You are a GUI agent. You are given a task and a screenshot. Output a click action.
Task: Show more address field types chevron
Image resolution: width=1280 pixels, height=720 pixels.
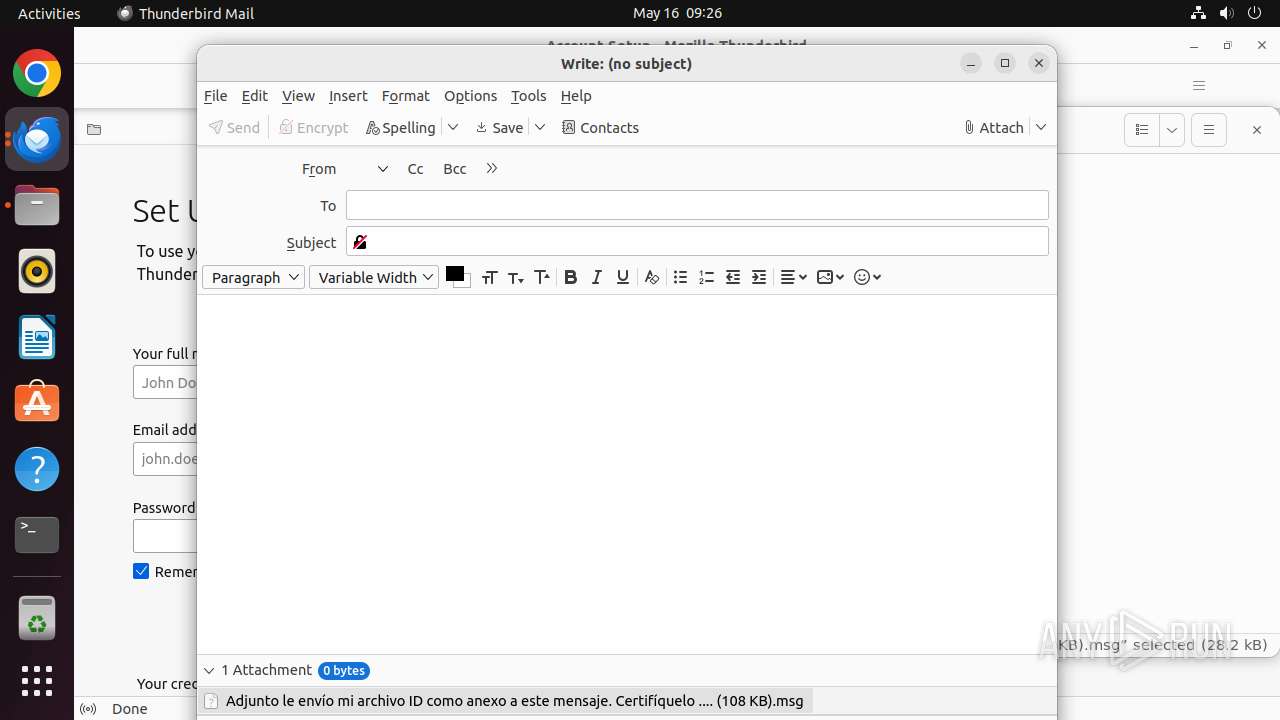click(x=491, y=168)
